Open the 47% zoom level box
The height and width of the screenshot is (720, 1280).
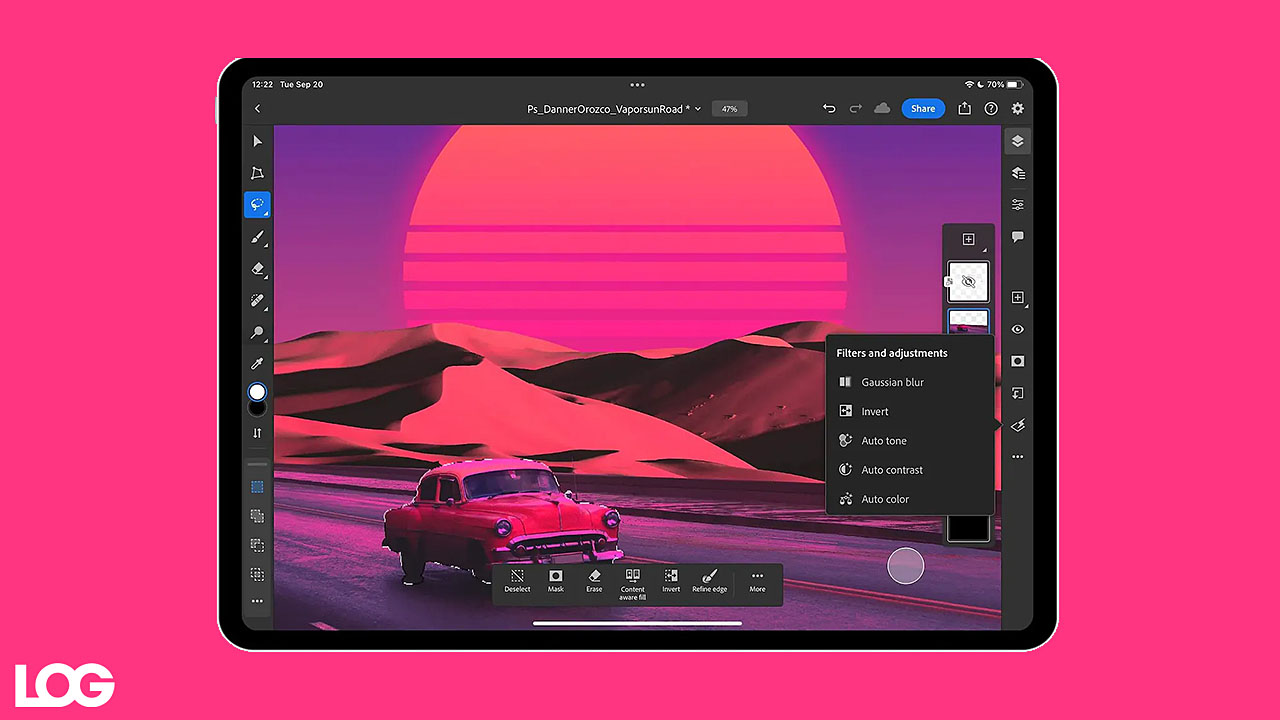point(729,109)
